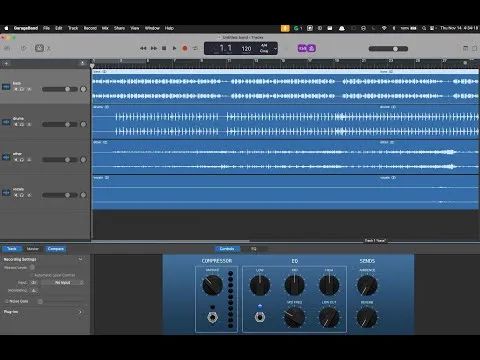Flip the Compressor on/off switch

(212, 317)
